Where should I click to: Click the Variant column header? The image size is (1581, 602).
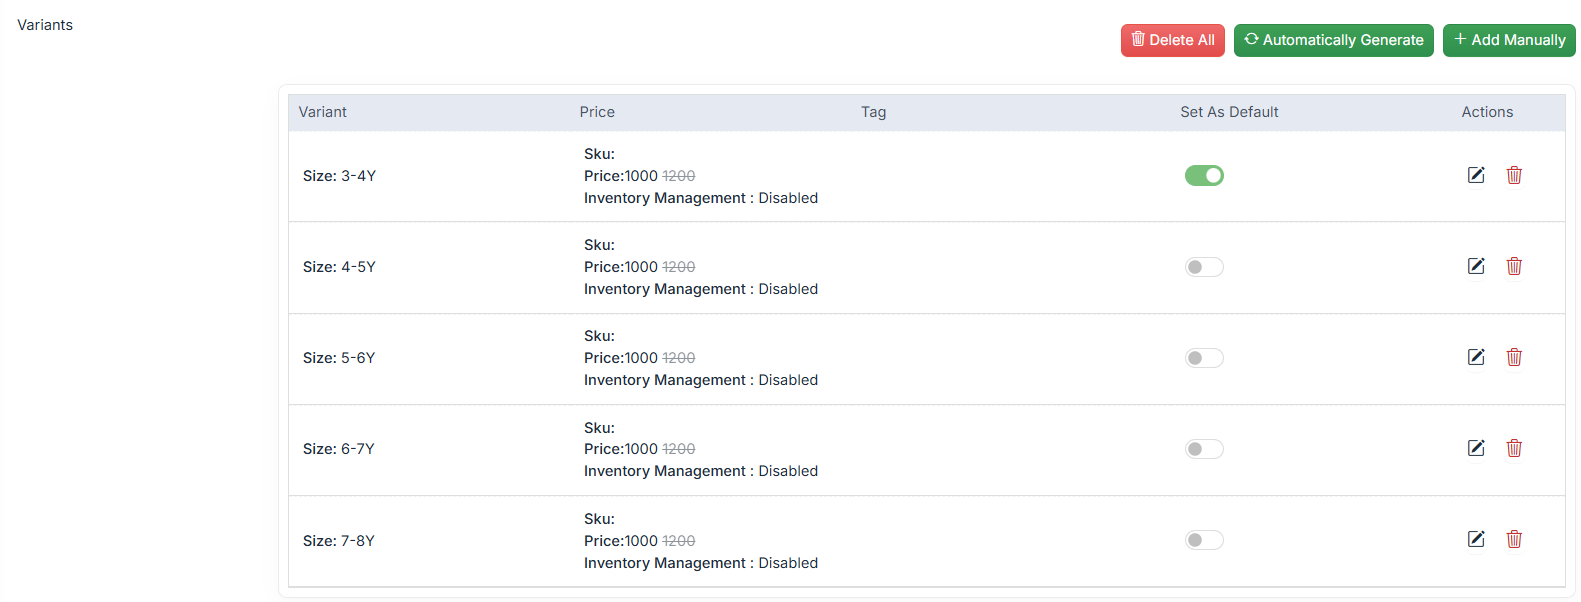coord(322,112)
